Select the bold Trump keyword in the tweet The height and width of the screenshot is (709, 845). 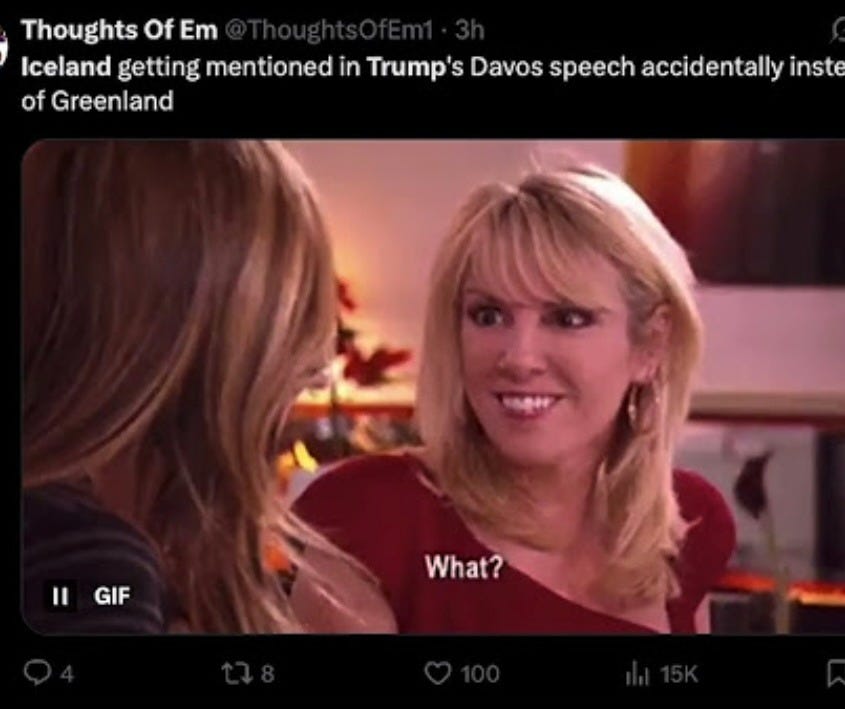click(401, 67)
